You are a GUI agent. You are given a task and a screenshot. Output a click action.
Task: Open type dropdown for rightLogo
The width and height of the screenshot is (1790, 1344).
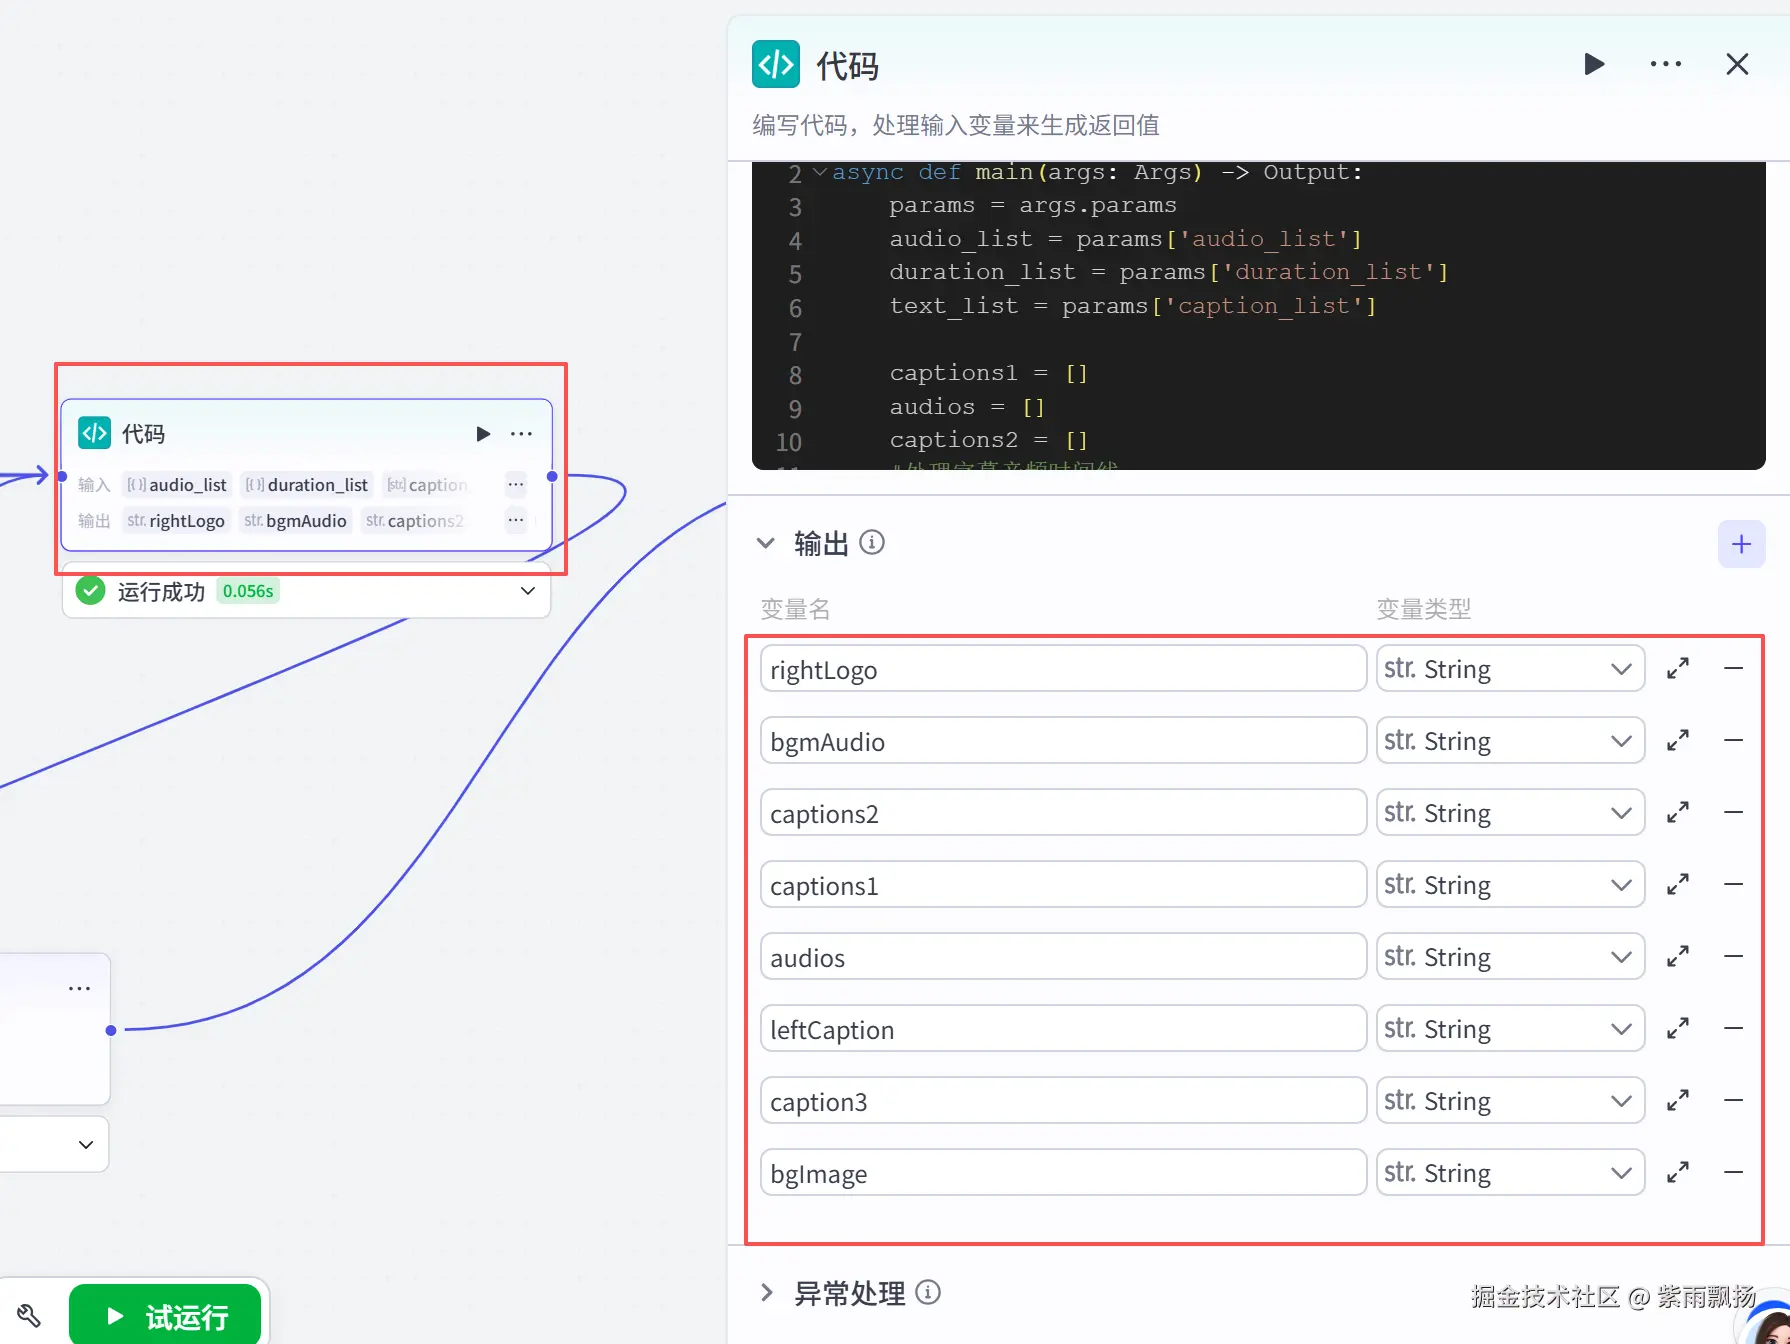point(1510,669)
